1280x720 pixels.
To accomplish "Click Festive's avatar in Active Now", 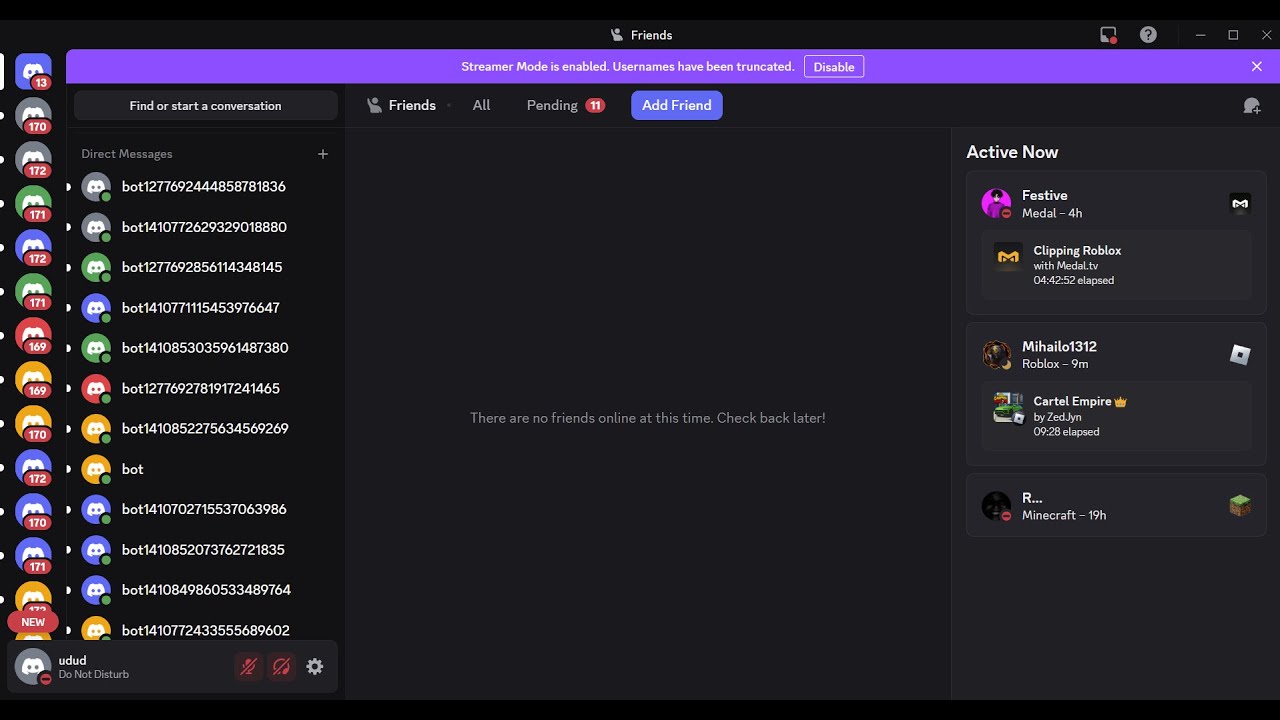I will 996,204.
